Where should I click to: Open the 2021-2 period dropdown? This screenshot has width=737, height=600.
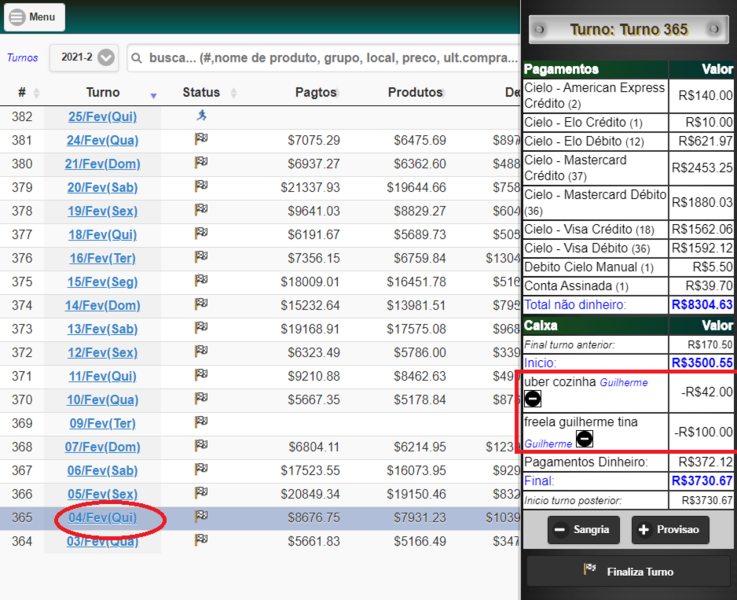coord(84,58)
